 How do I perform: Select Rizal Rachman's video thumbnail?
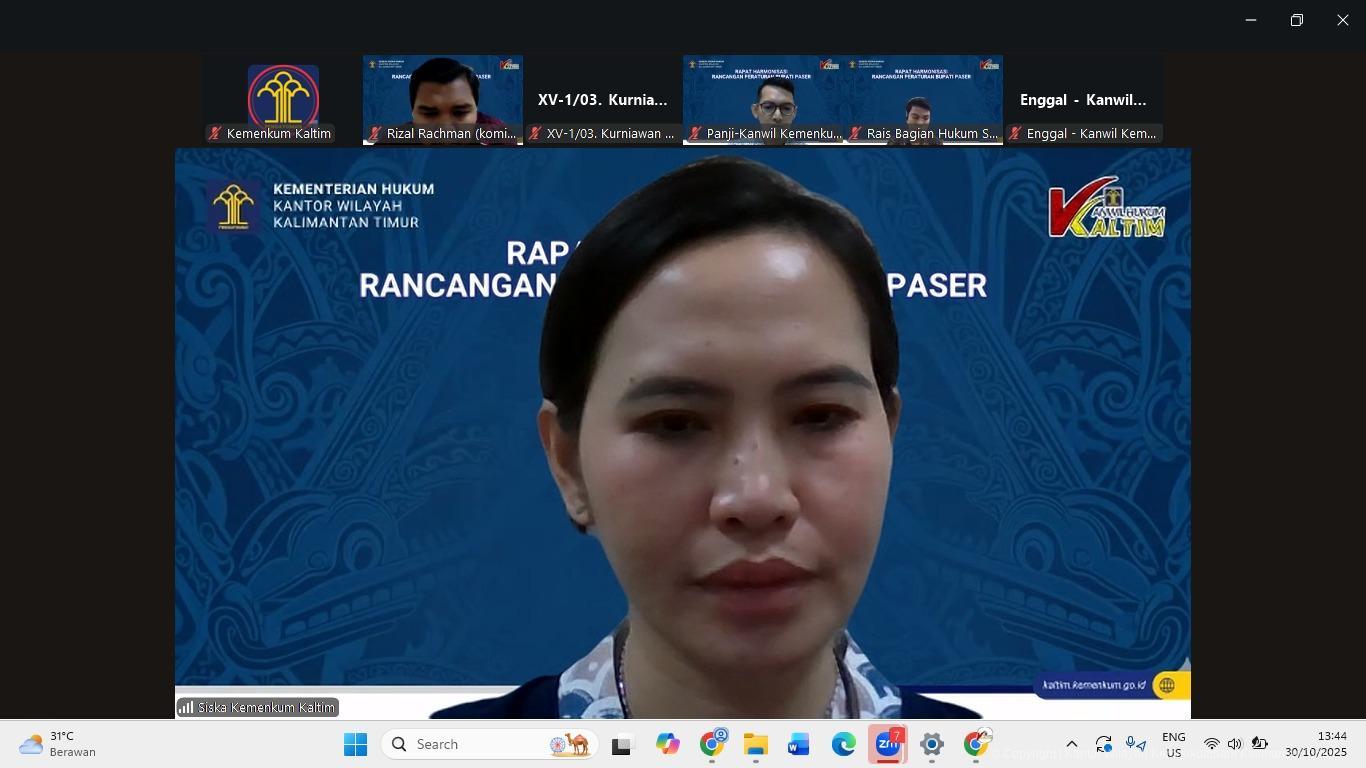443,100
